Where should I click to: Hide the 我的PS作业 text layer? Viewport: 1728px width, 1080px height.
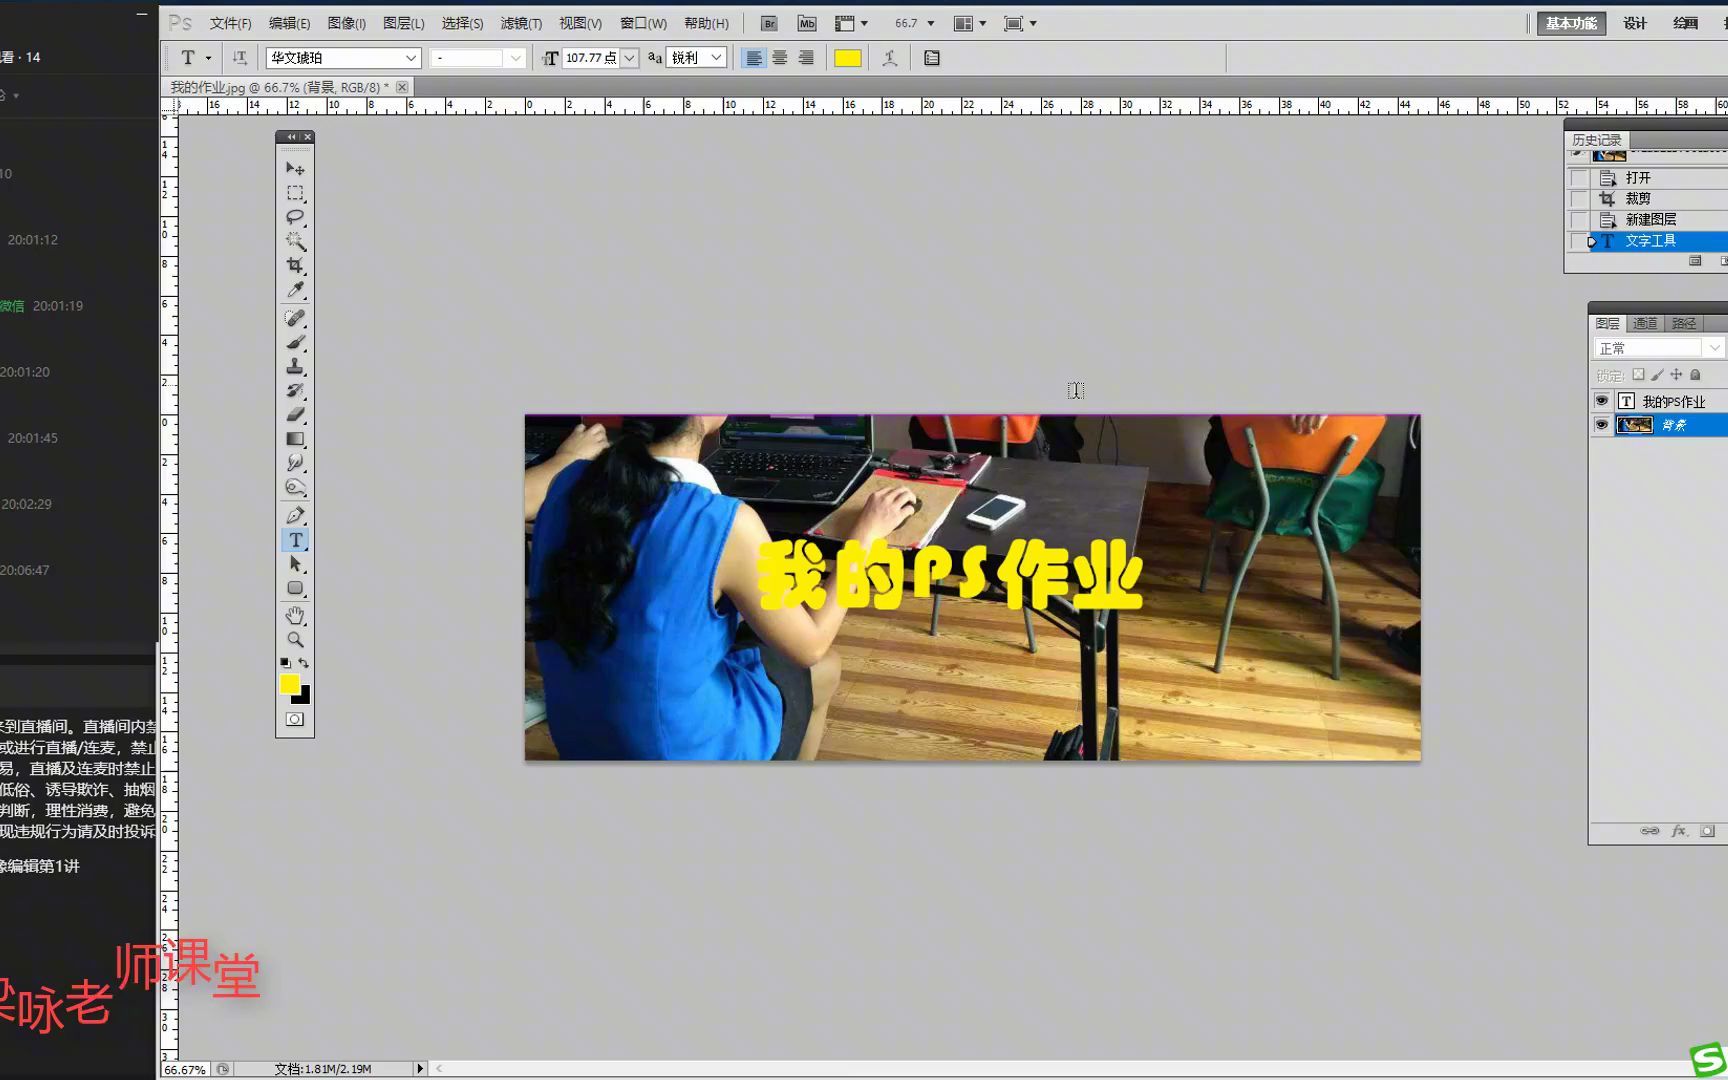point(1601,401)
